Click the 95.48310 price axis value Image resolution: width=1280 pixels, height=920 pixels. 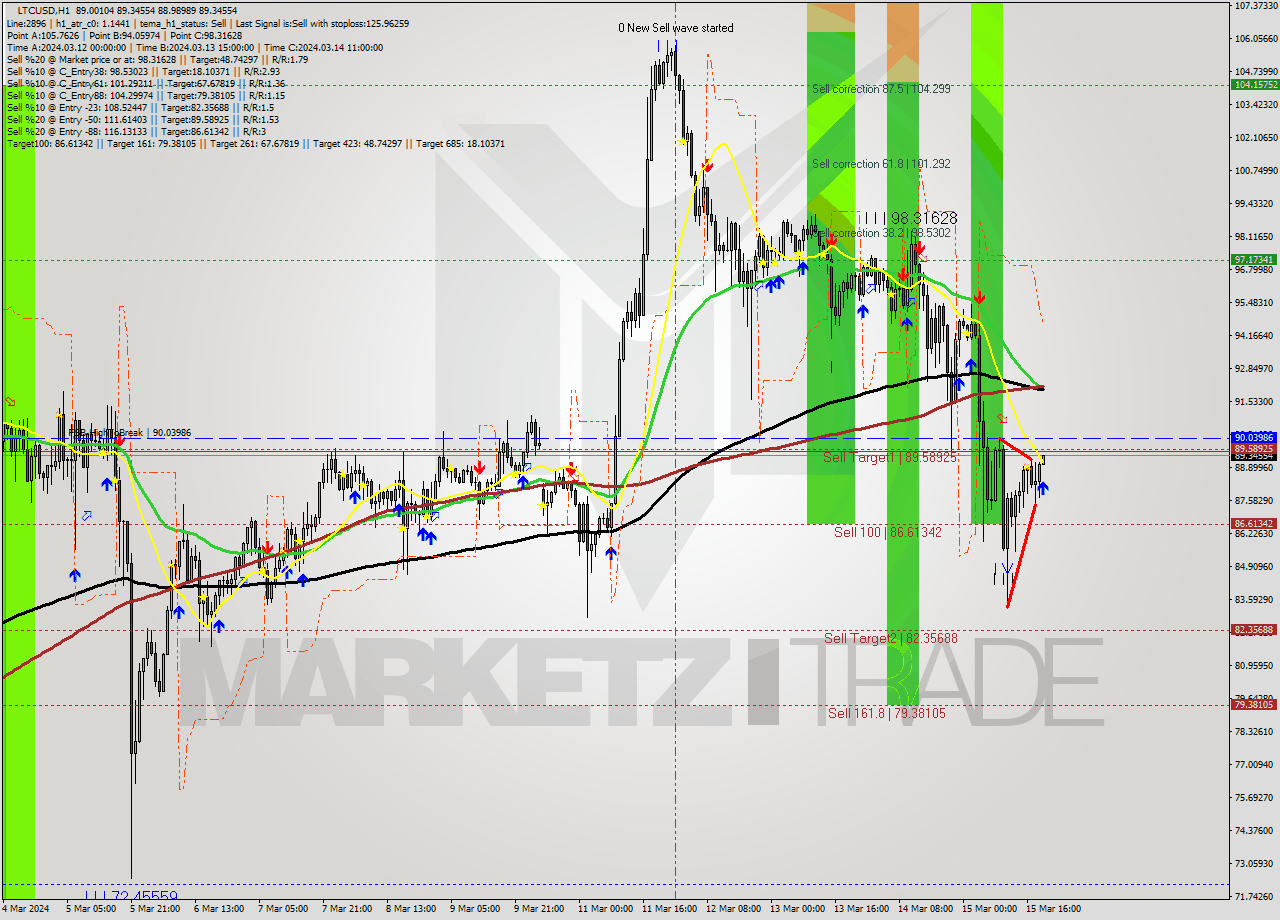1255,303
